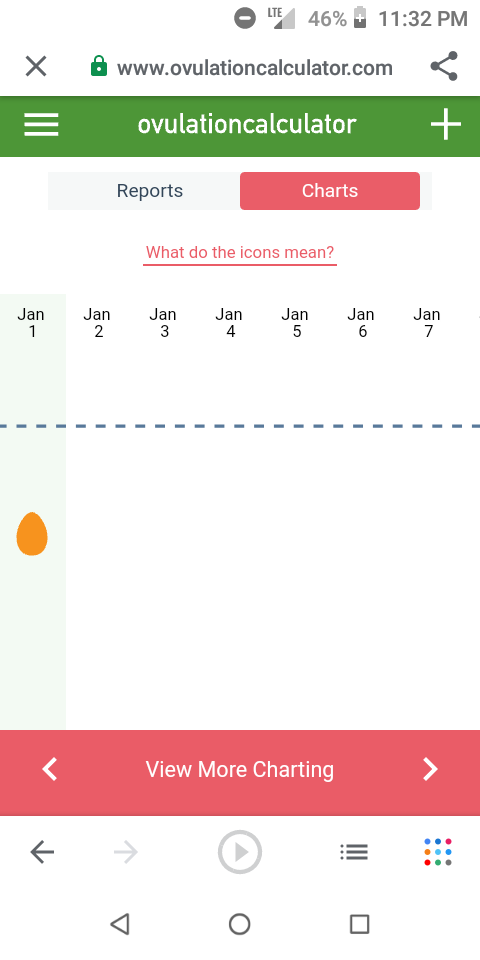
Task: Show previous charting with left chevron
Action: [x=50, y=770]
